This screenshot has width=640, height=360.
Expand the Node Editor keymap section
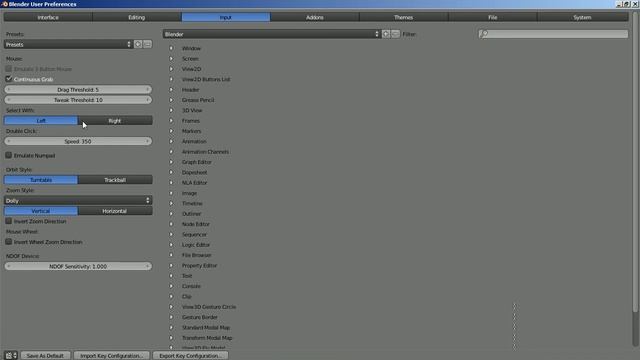click(x=171, y=224)
